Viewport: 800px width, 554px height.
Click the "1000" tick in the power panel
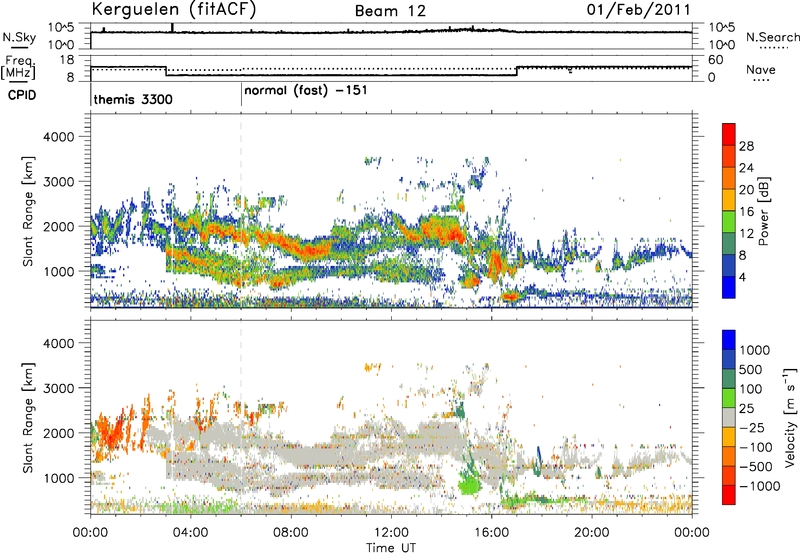[59, 271]
